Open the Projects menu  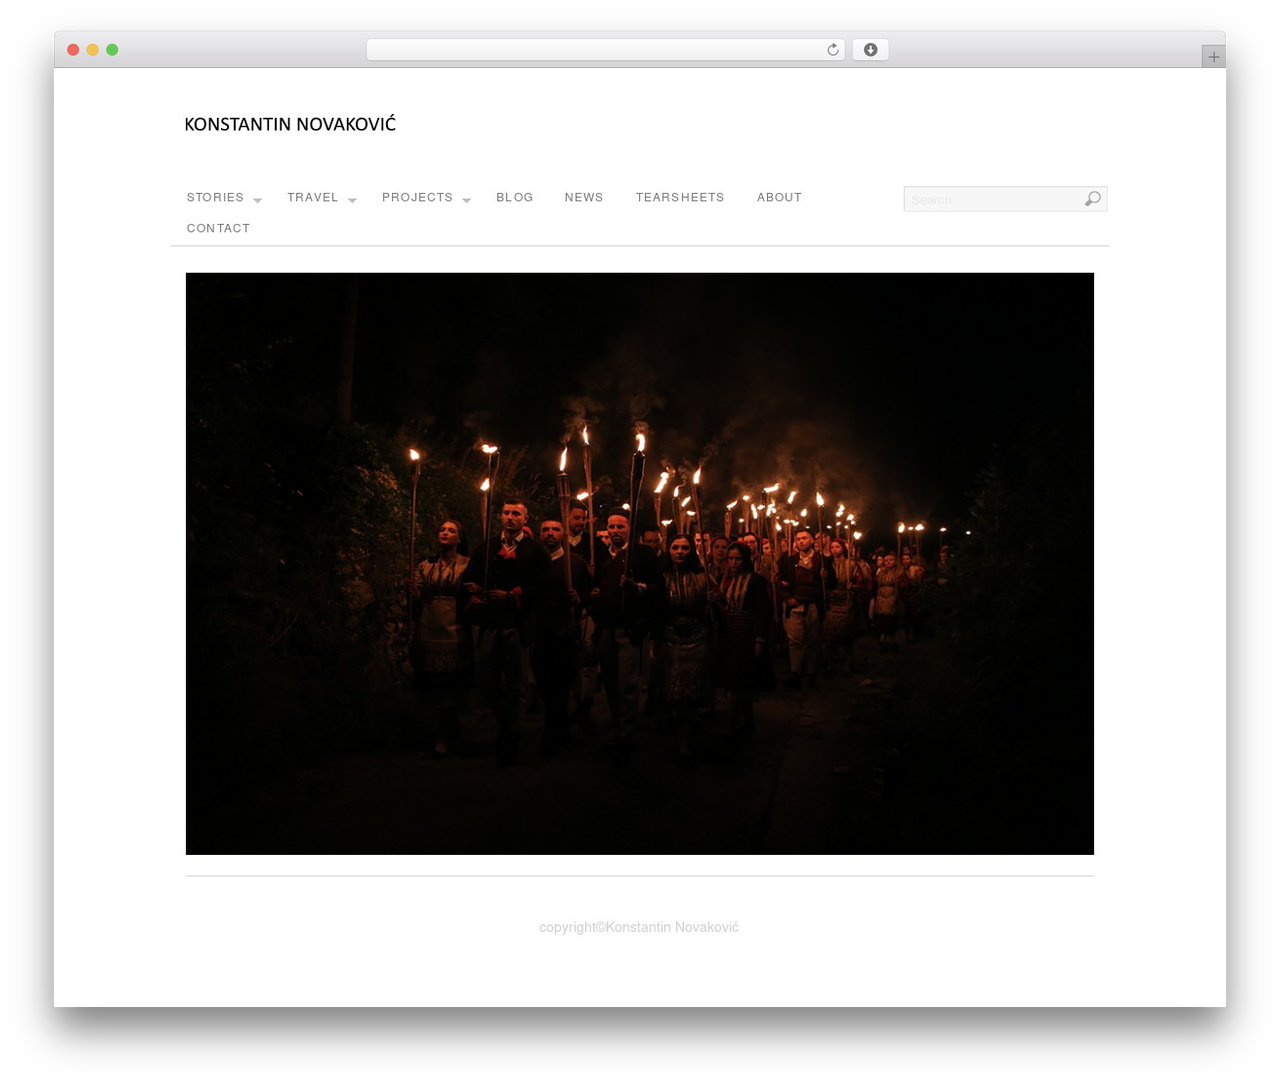(417, 198)
